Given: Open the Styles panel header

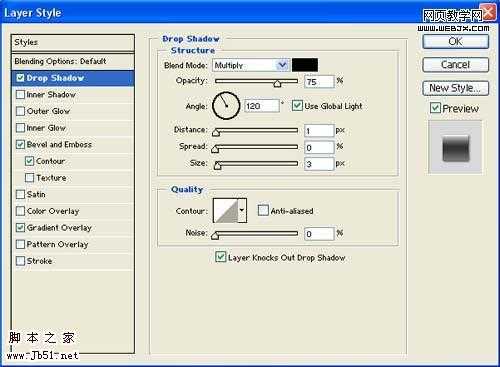Looking at the screenshot, I should click(x=73, y=42).
